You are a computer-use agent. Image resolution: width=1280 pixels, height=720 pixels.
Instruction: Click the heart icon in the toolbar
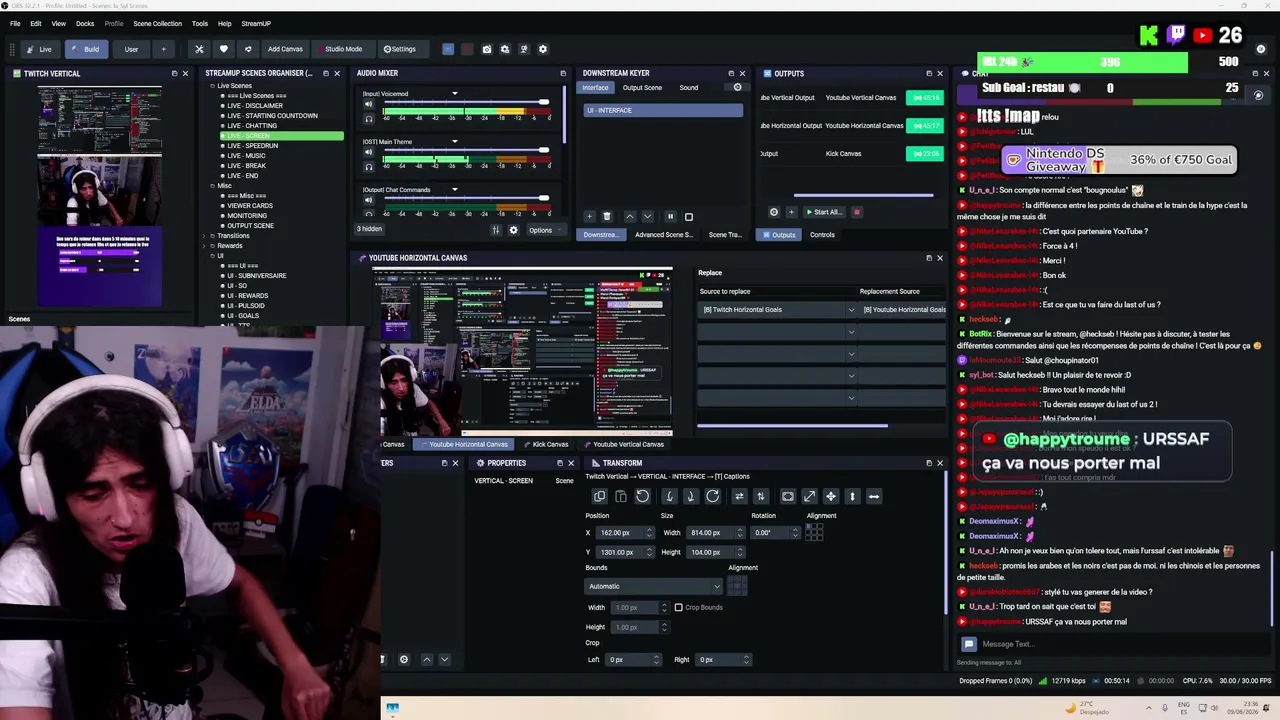coord(223,49)
